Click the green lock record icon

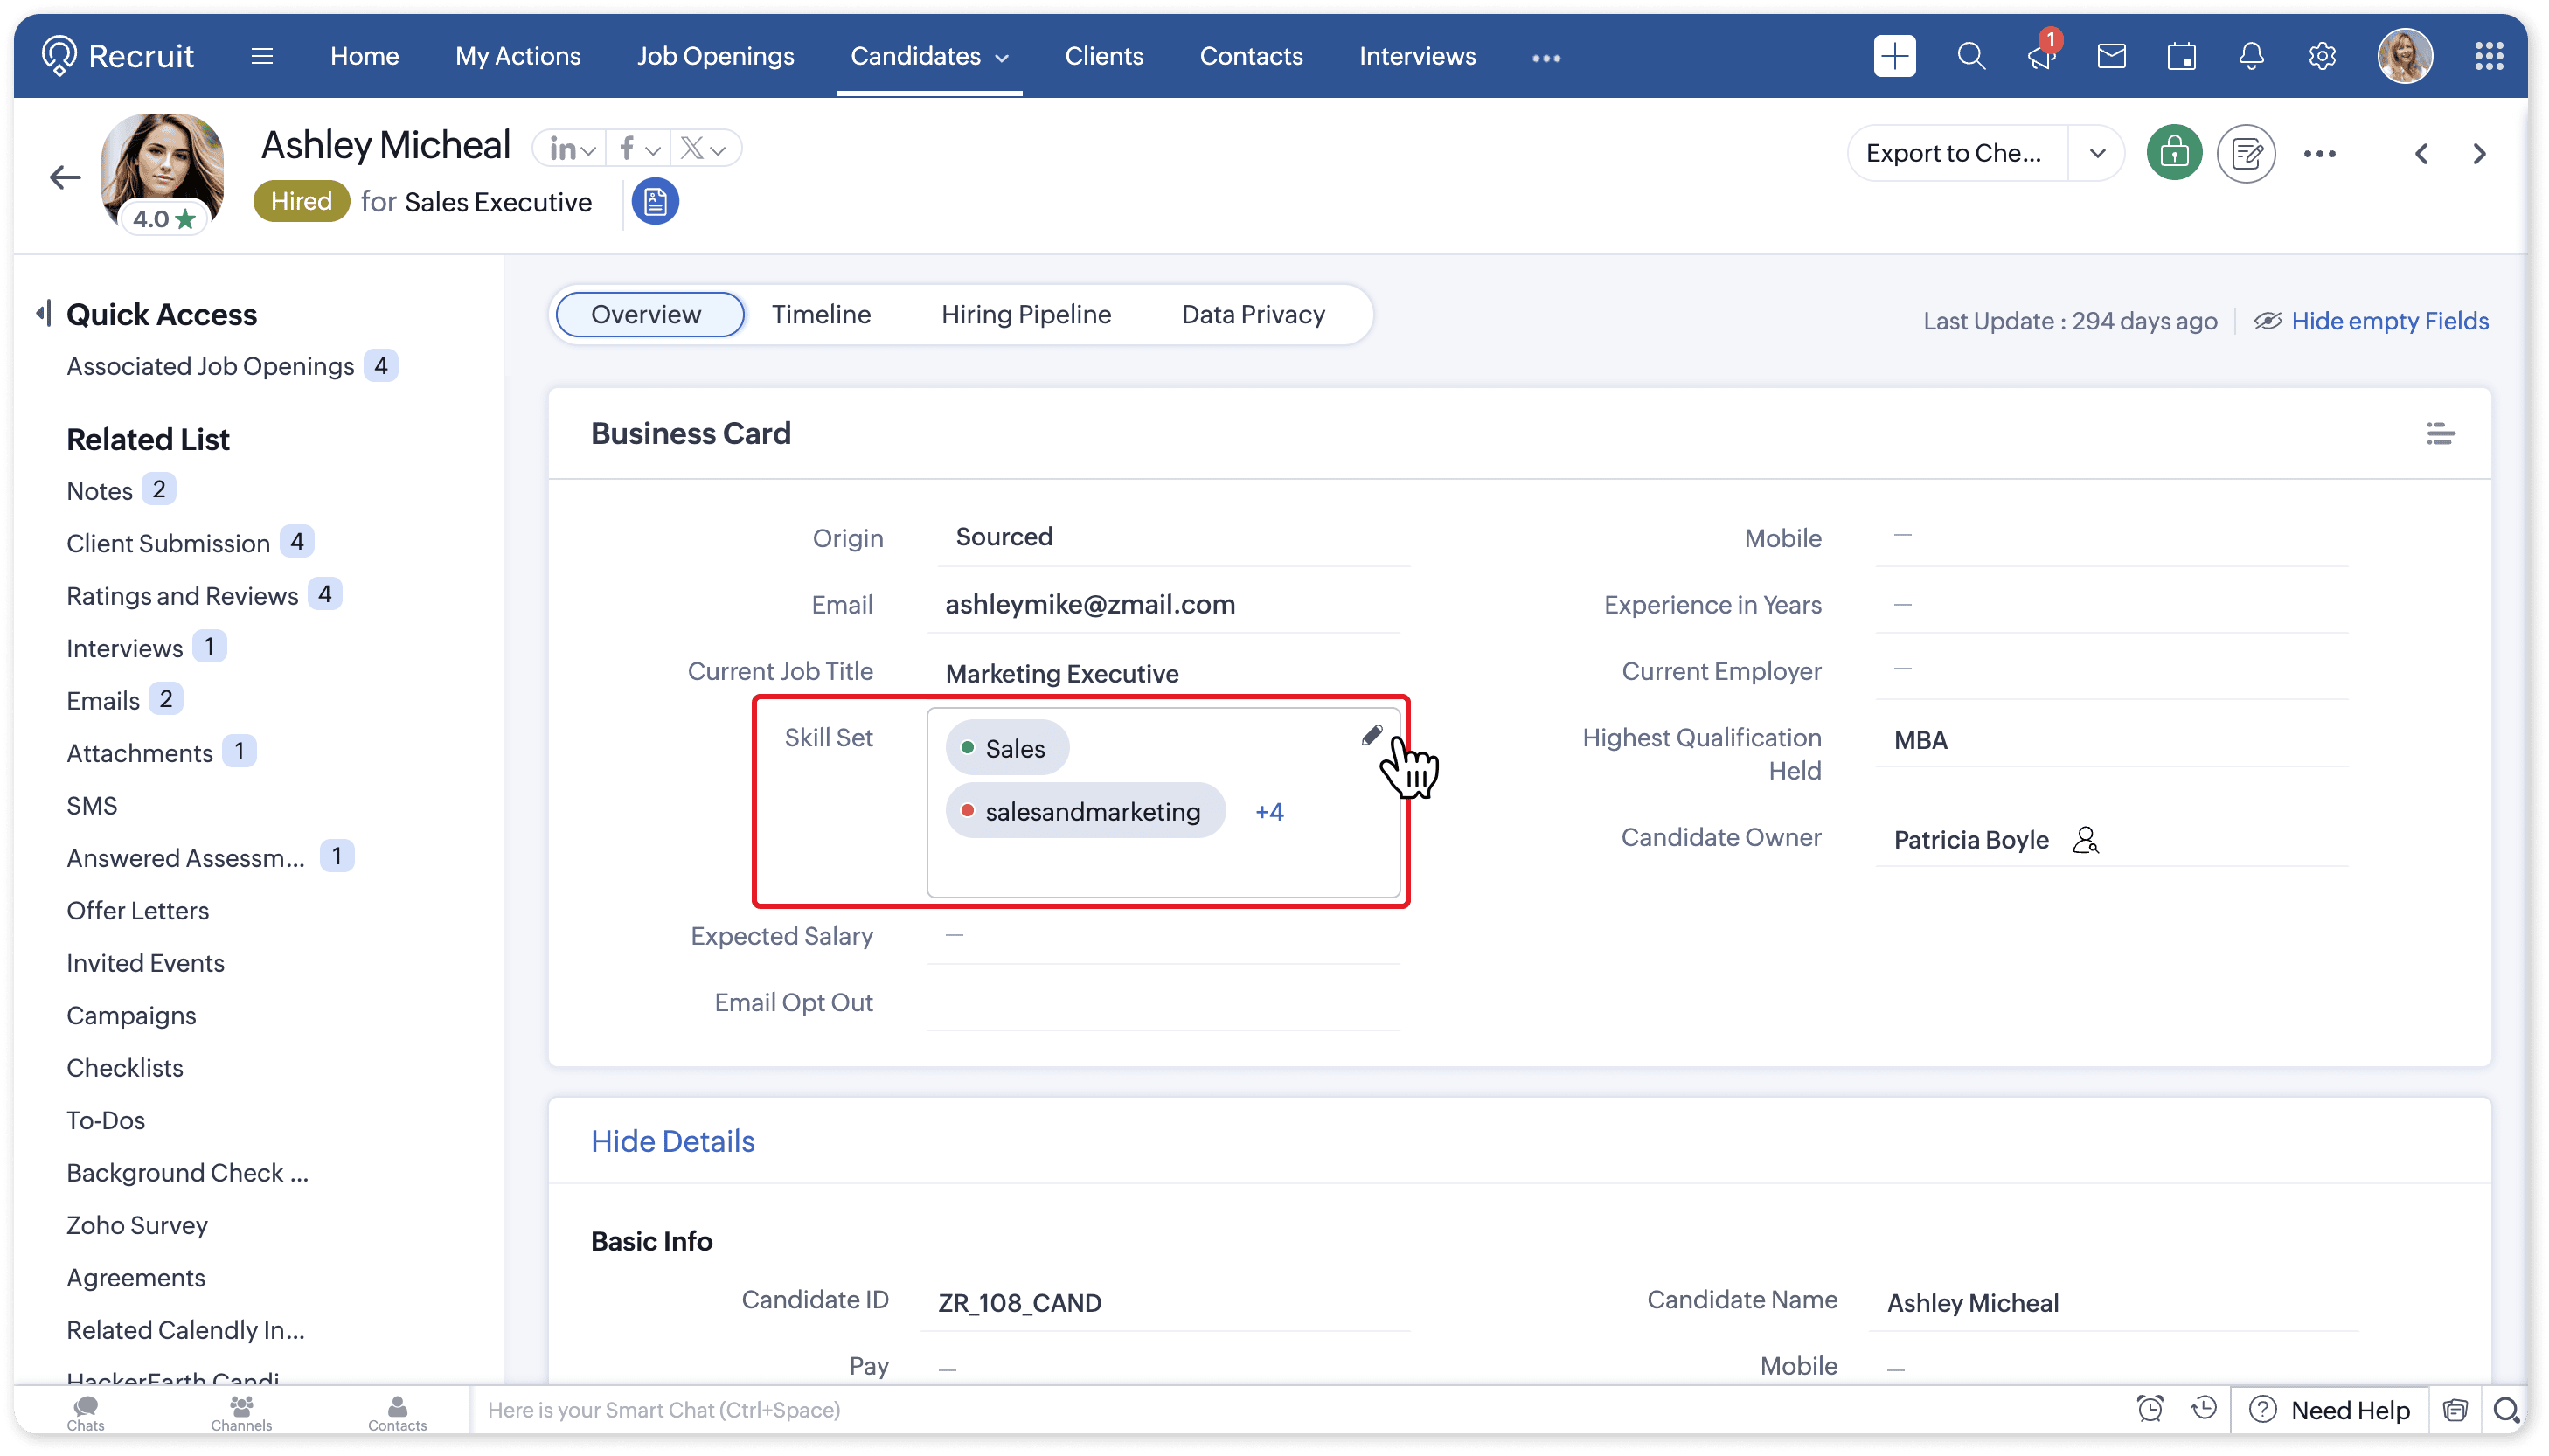[x=2173, y=153]
